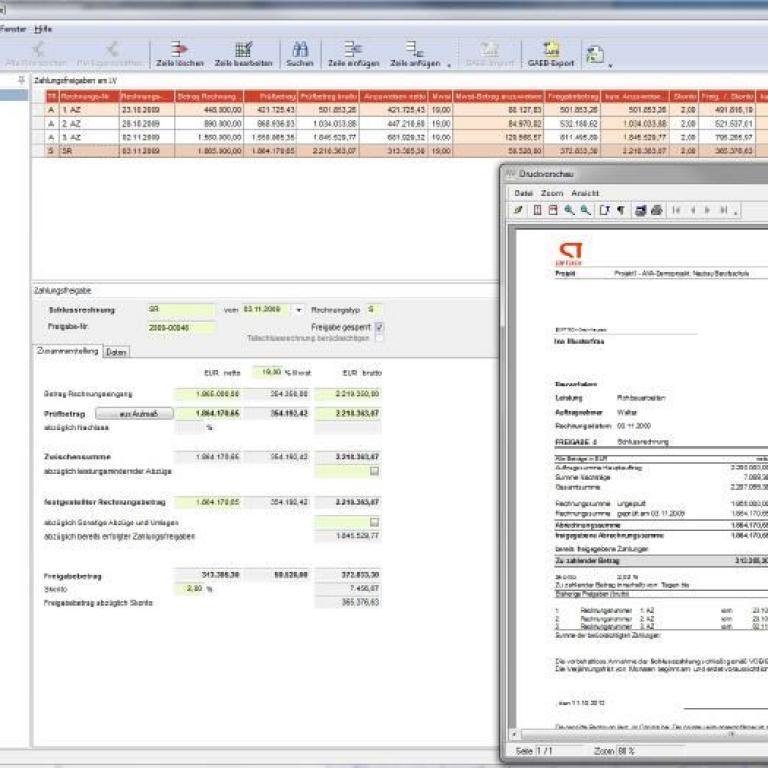Go to next page in Druckvorschau
The image size is (768, 768).
[707, 210]
